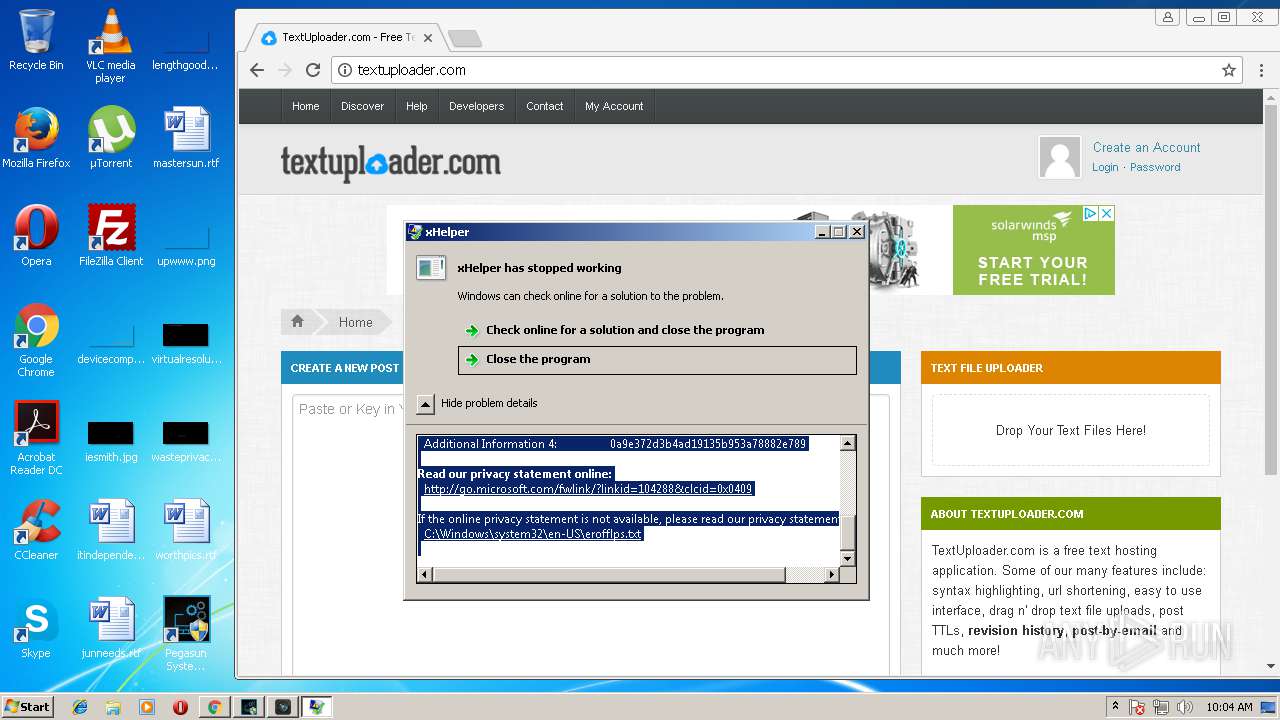The image size is (1280, 720).
Task: Open Skype desktop shortcut
Action: tap(36, 628)
